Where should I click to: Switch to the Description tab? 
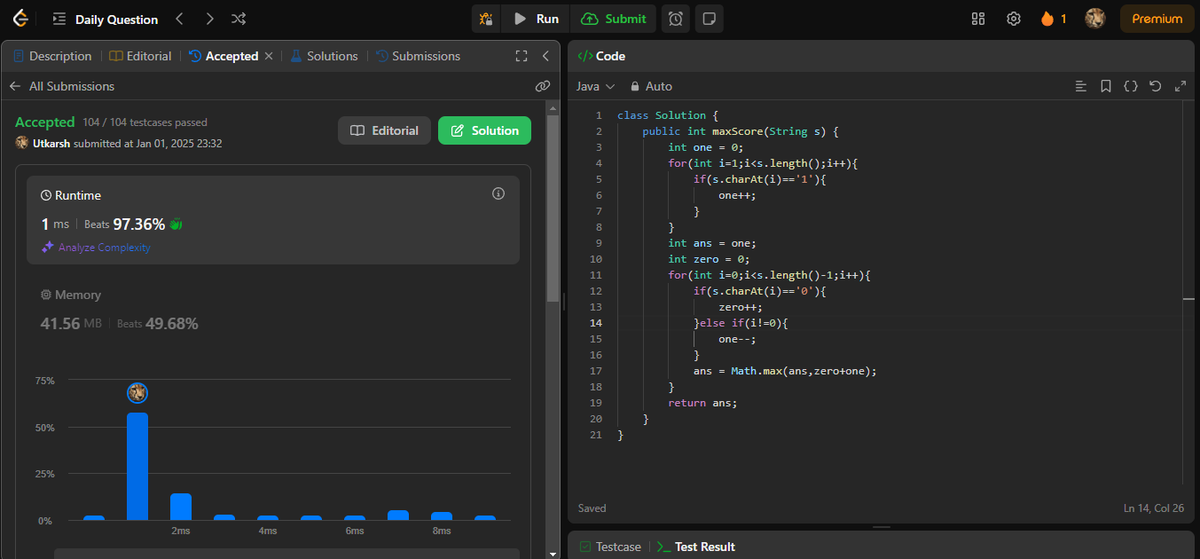[x=52, y=56]
